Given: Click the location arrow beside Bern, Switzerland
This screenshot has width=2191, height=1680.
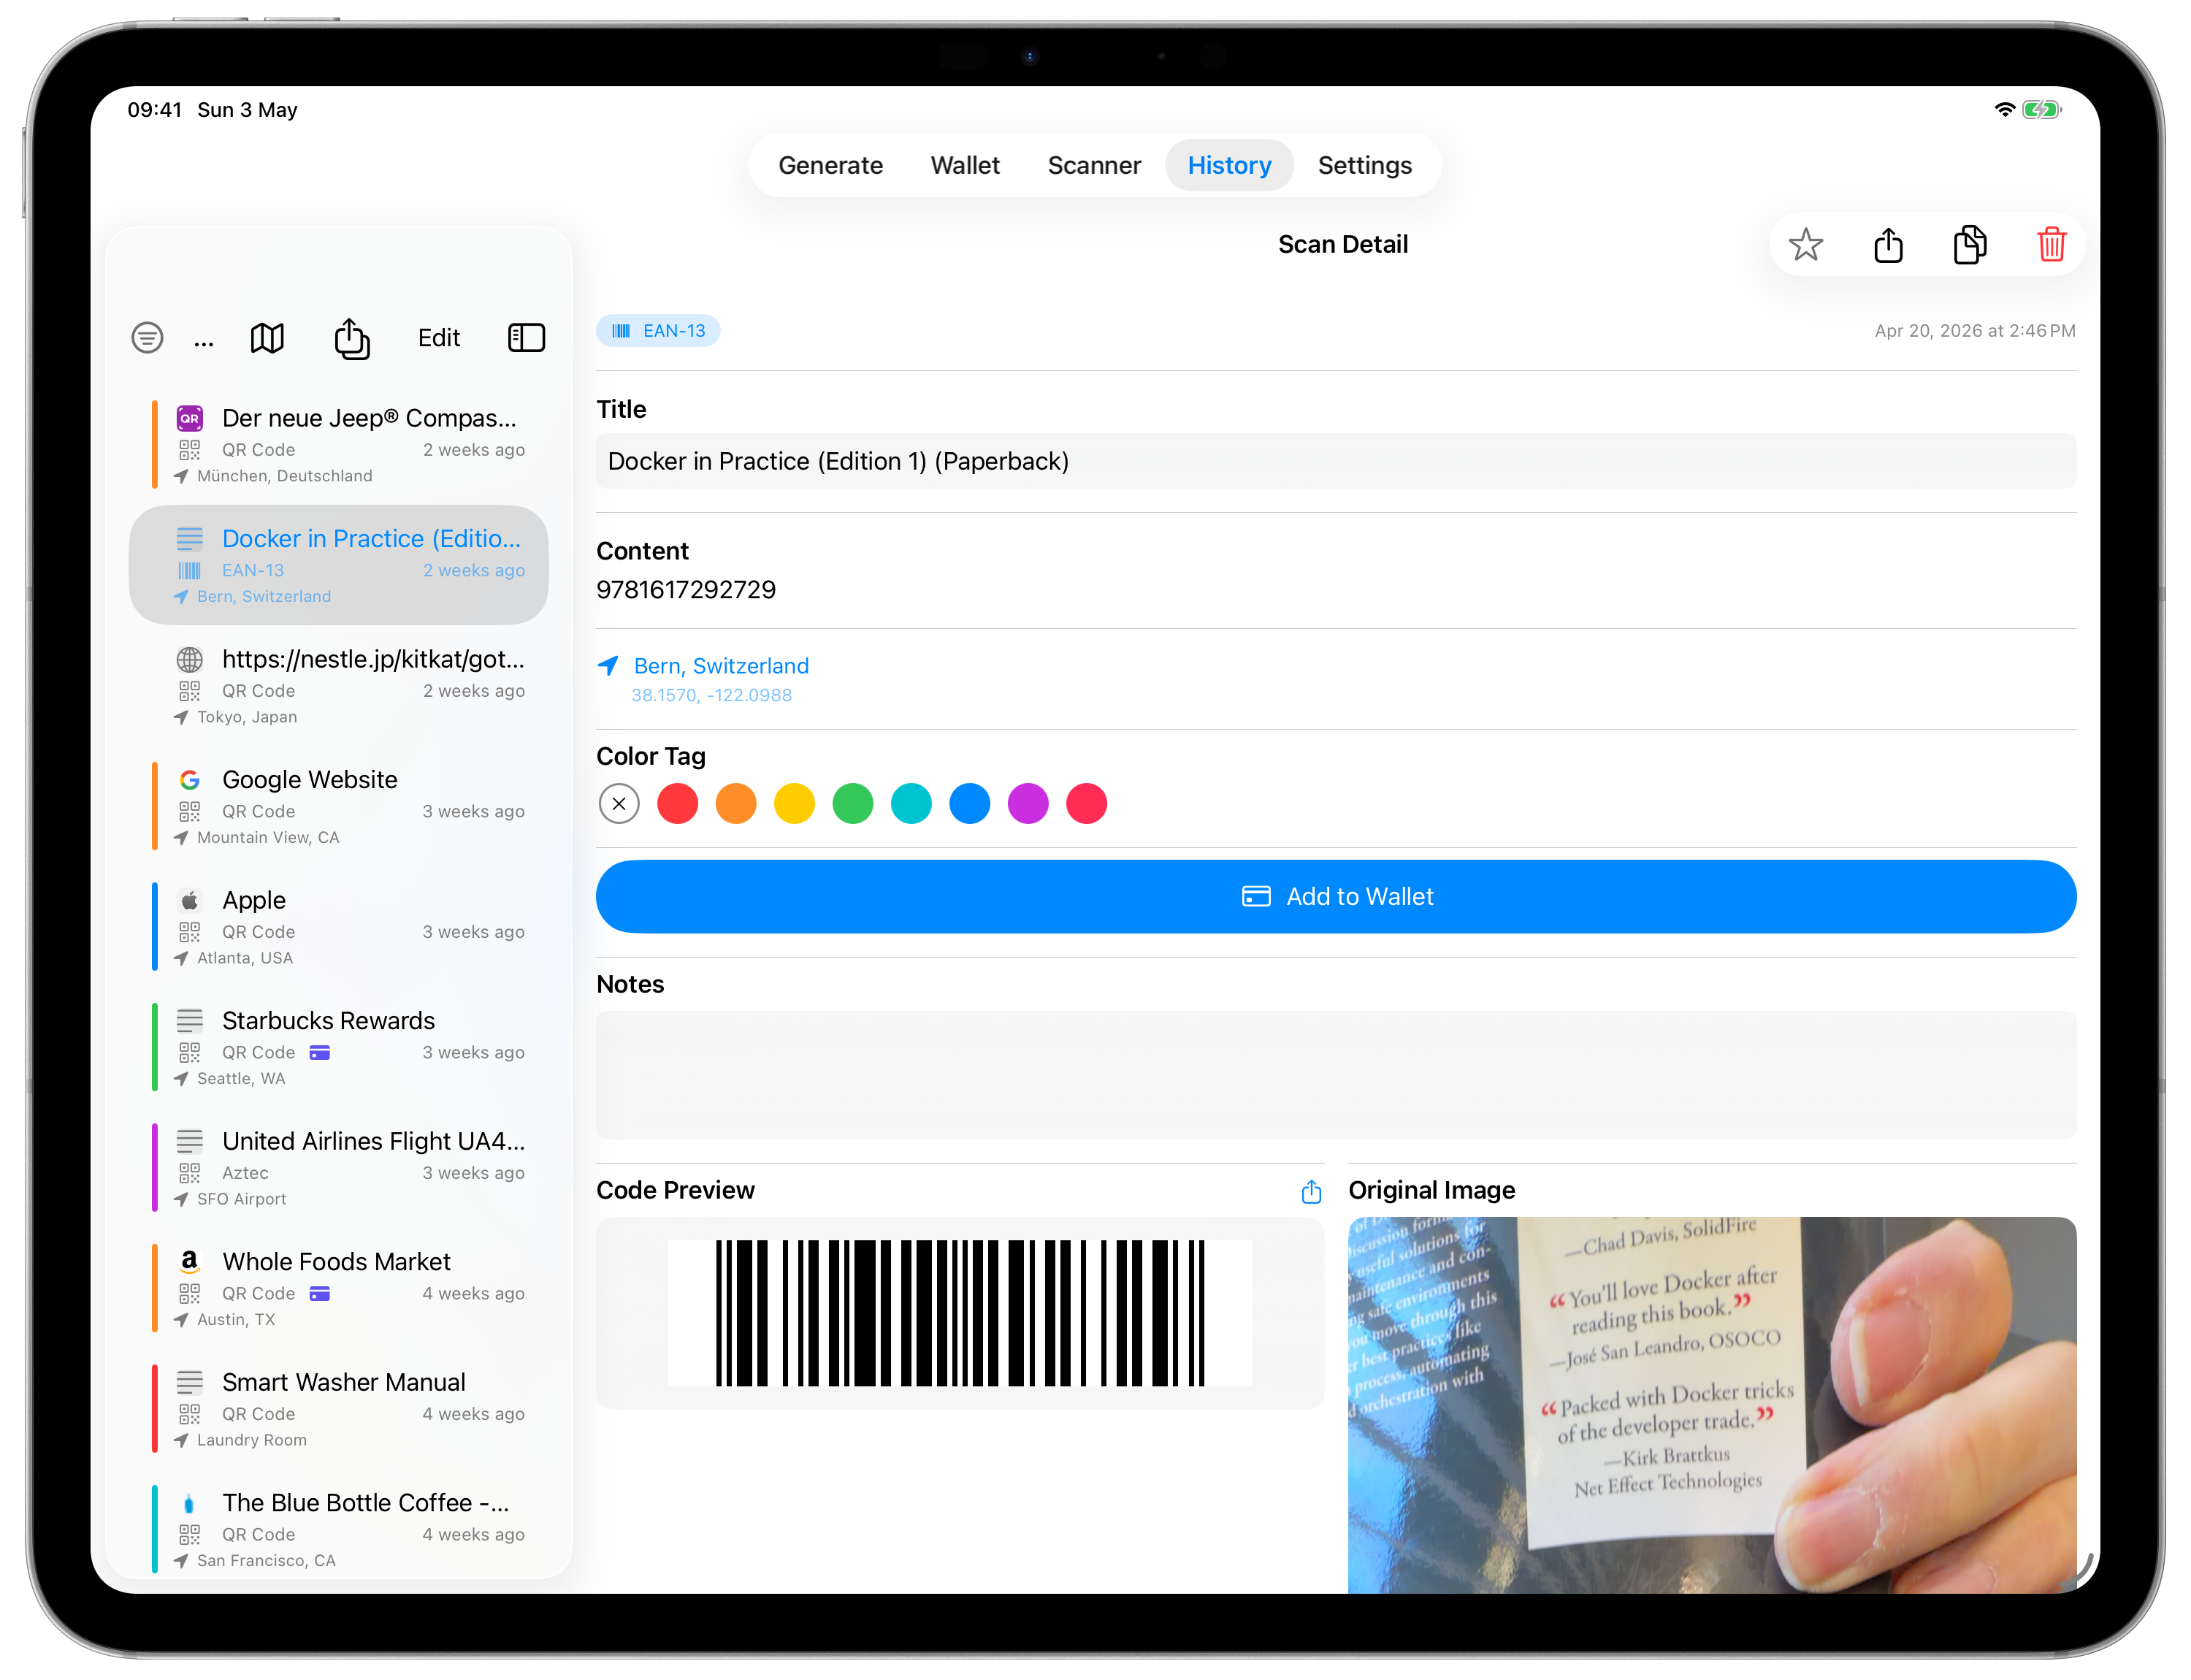Looking at the screenshot, I should pos(608,666).
